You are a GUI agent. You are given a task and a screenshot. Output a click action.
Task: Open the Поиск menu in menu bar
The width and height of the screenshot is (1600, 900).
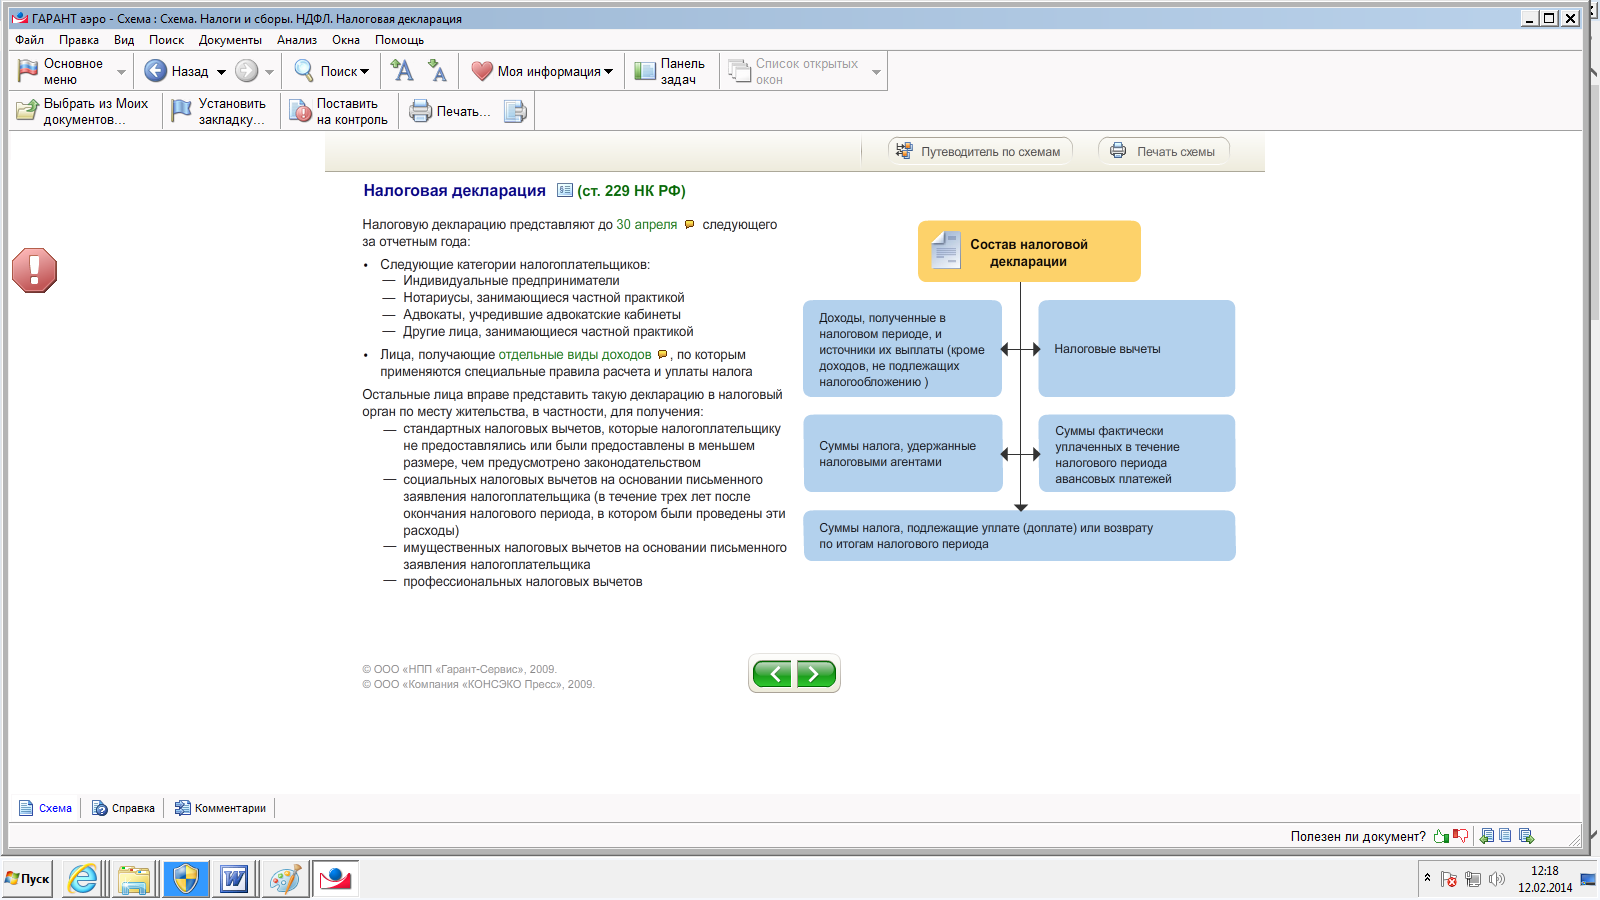point(167,40)
